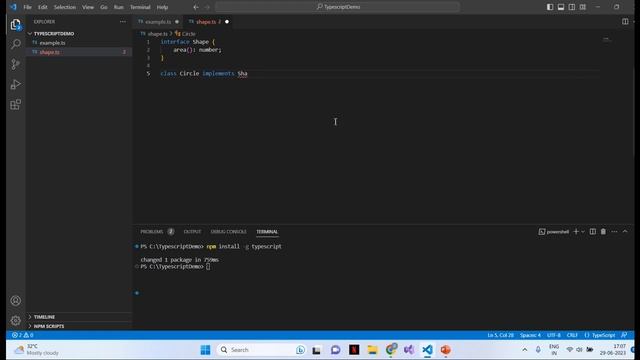
Task: Click errors and warnings status indicator
Action: [23, 335]
